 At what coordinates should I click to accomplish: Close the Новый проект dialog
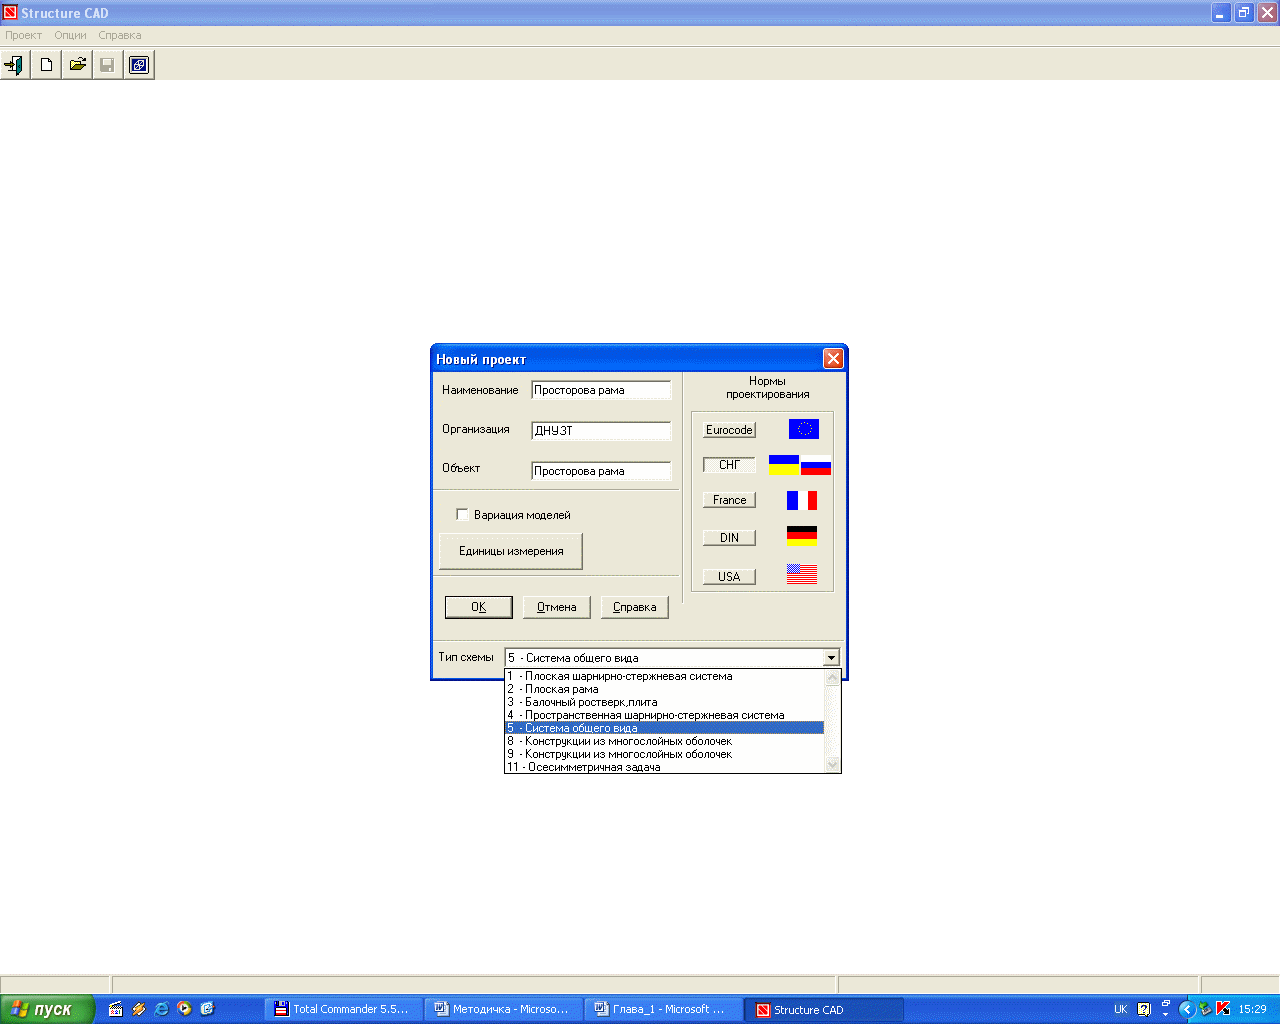tap(833, 359)
